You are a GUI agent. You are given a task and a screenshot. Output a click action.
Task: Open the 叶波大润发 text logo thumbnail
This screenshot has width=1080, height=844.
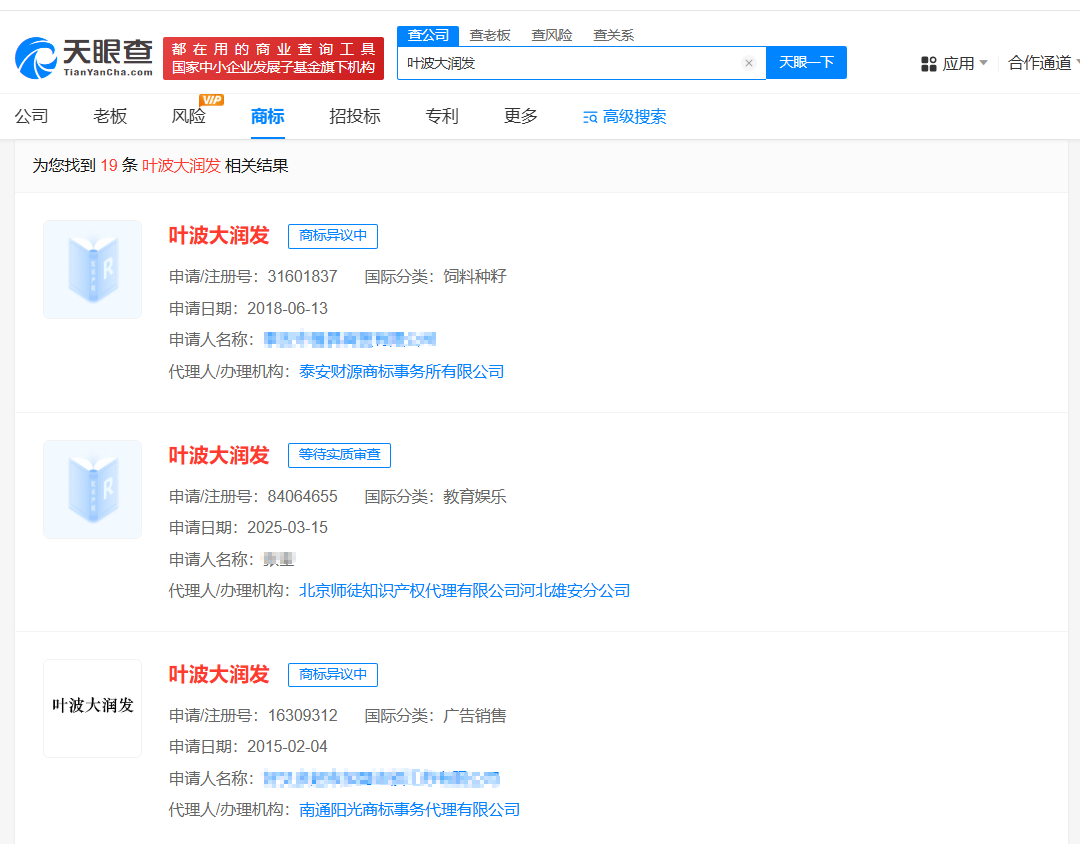point(92,708)
